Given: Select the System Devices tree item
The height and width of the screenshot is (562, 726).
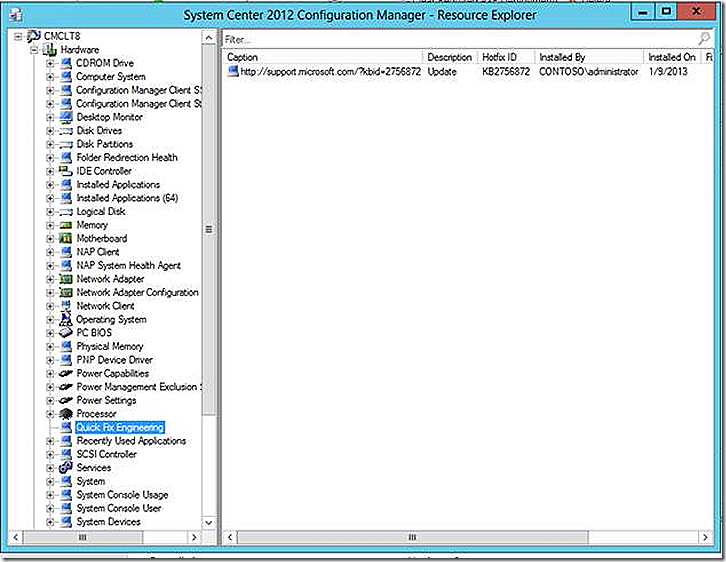Looking at the screenshot, I should tap(108, 522).
